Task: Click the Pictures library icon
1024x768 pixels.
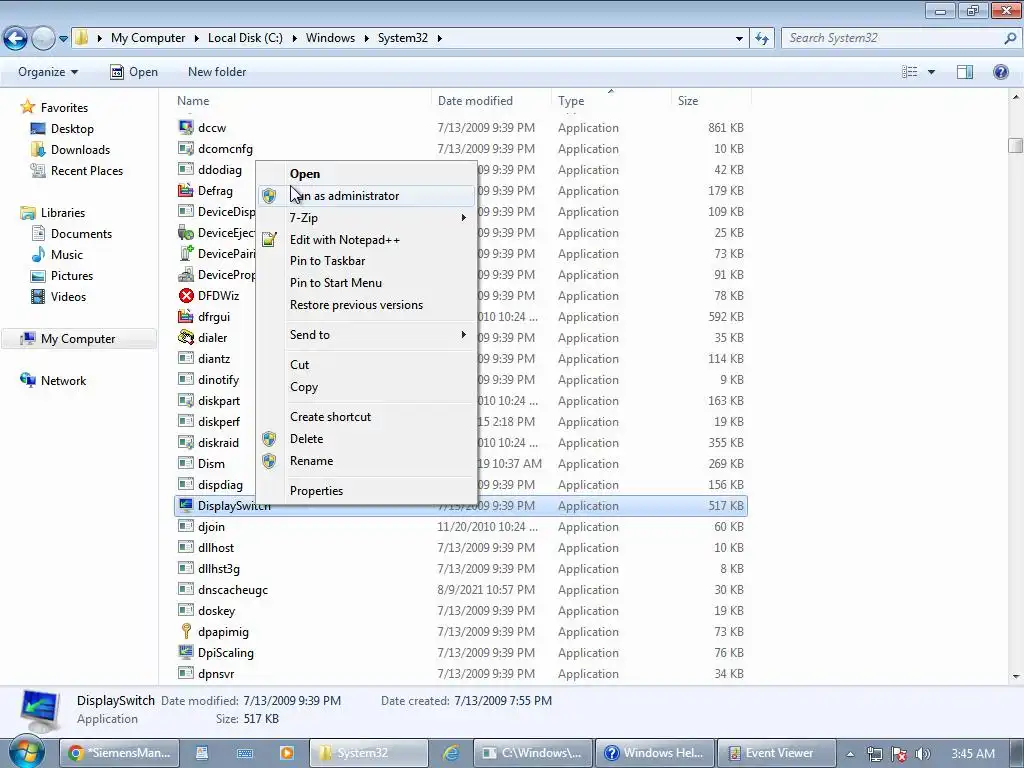Action: click(x=38, y=276)
